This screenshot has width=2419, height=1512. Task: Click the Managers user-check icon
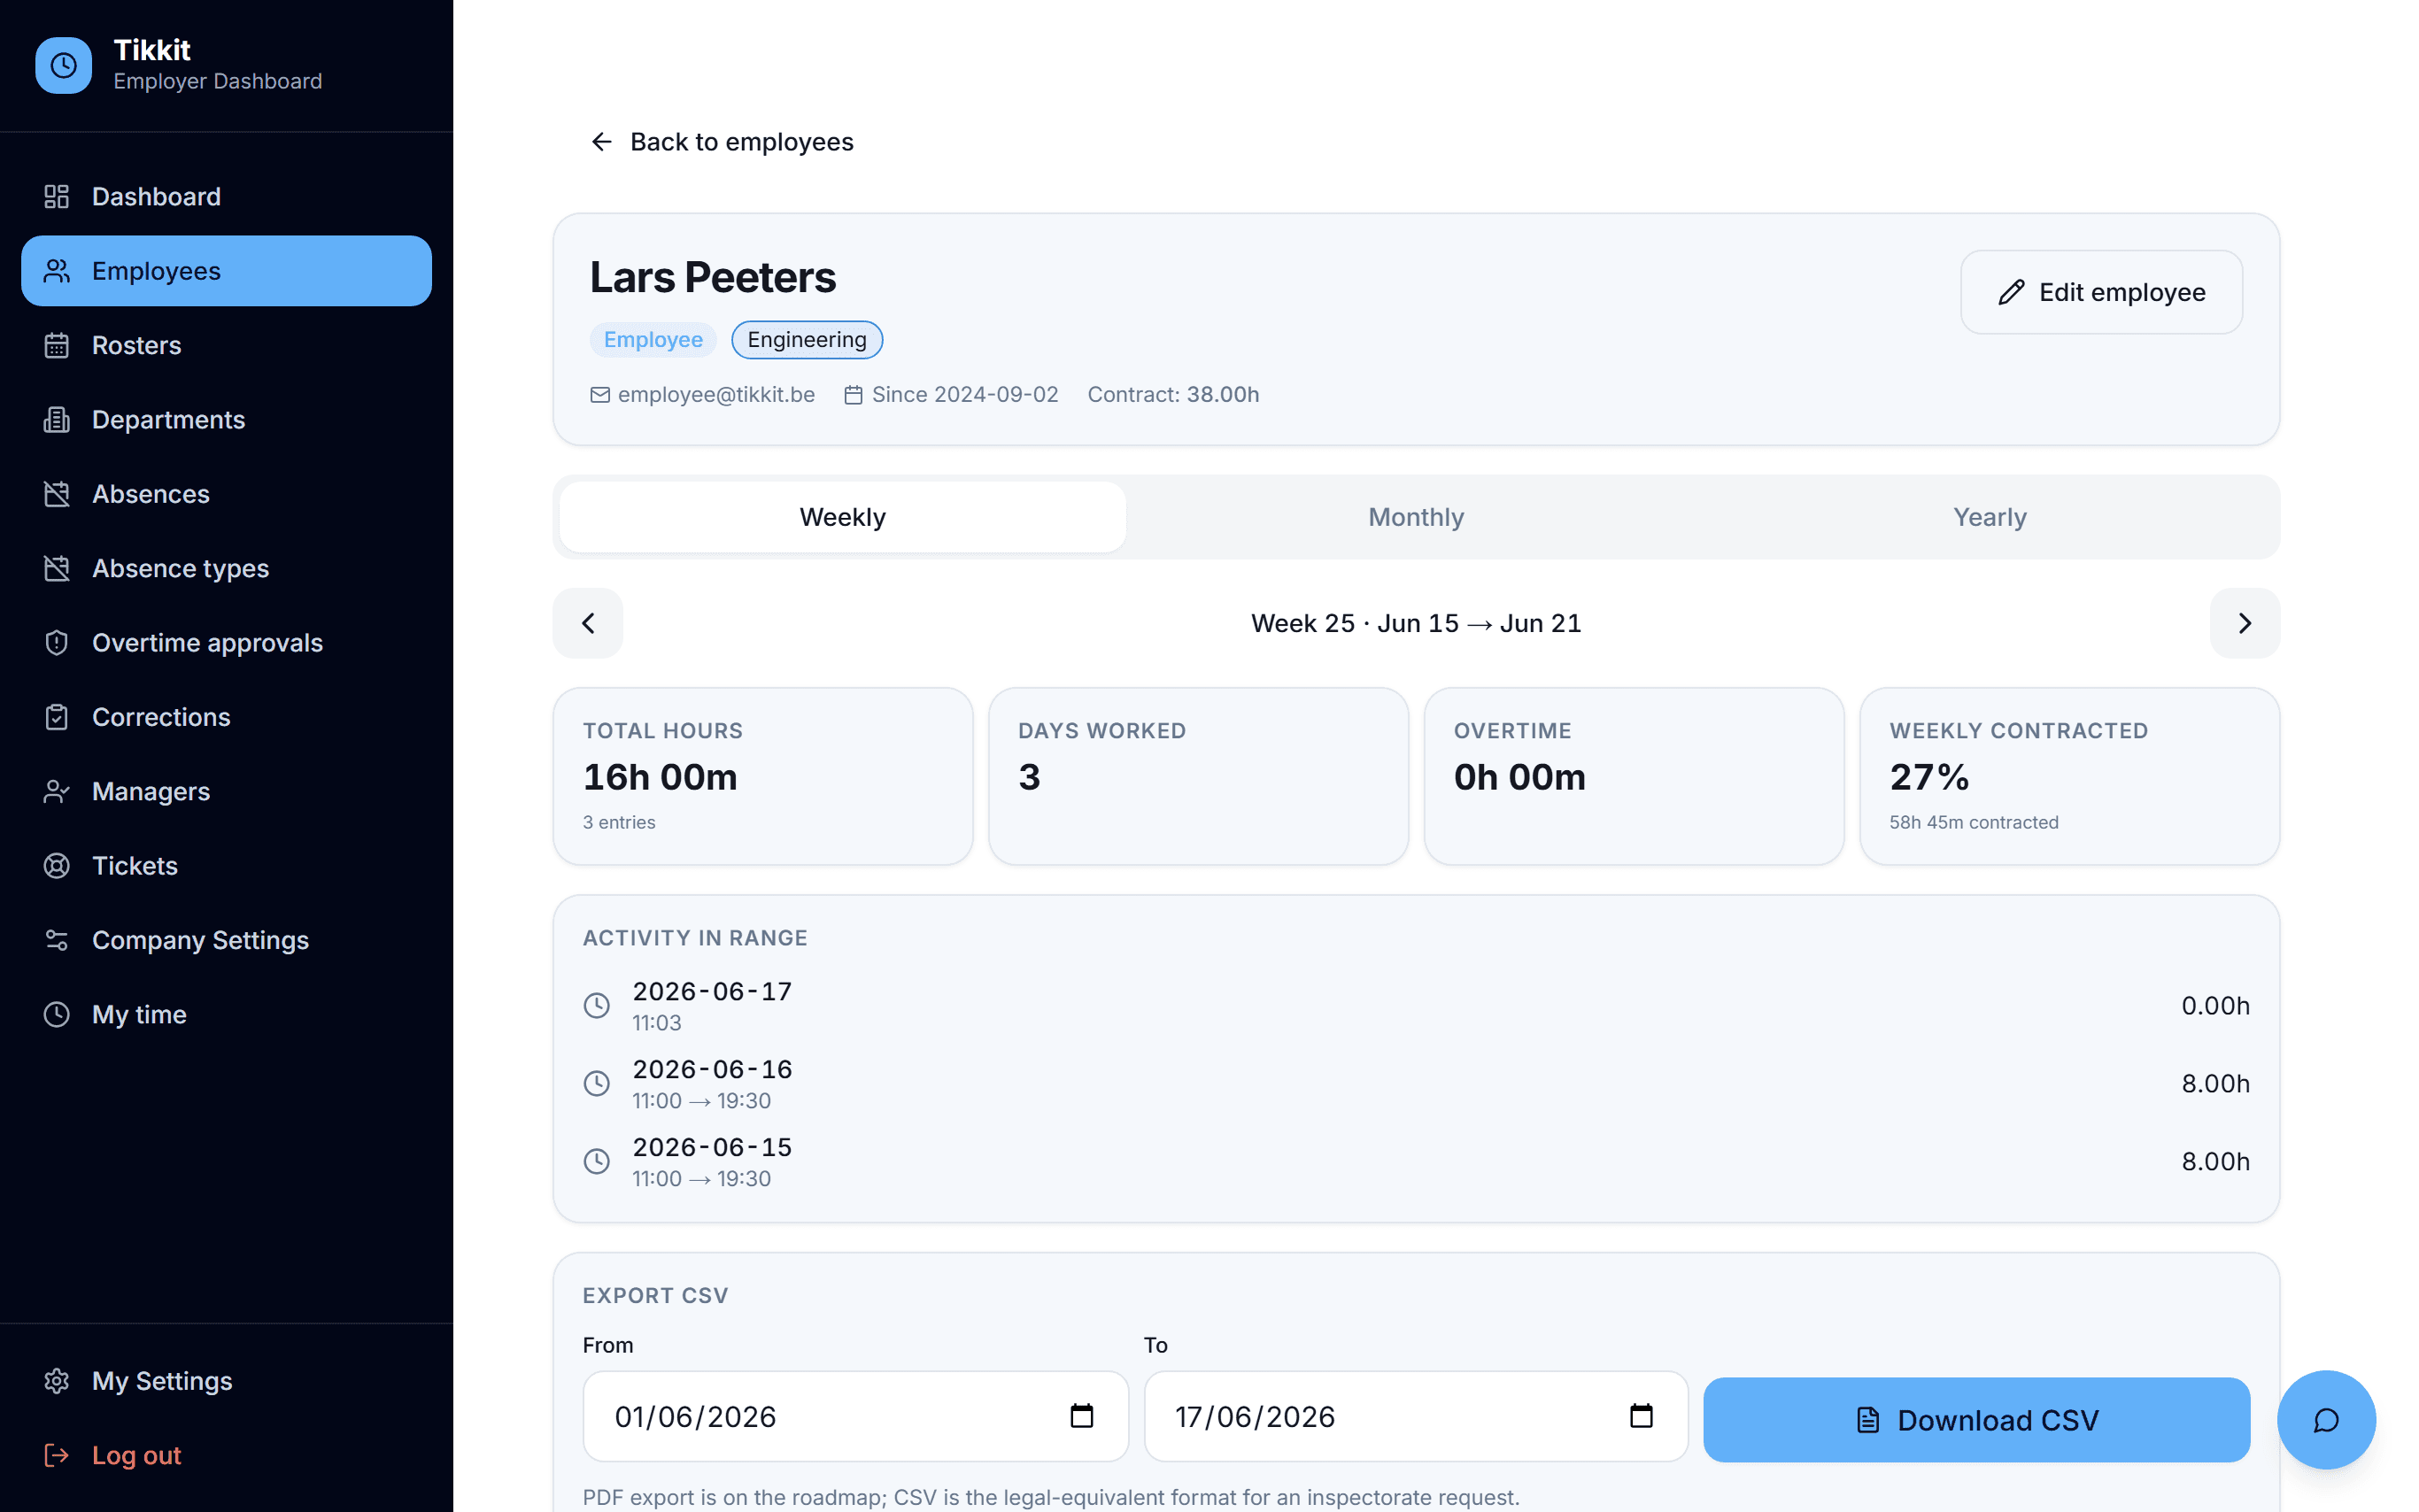(x=57, y=791)
